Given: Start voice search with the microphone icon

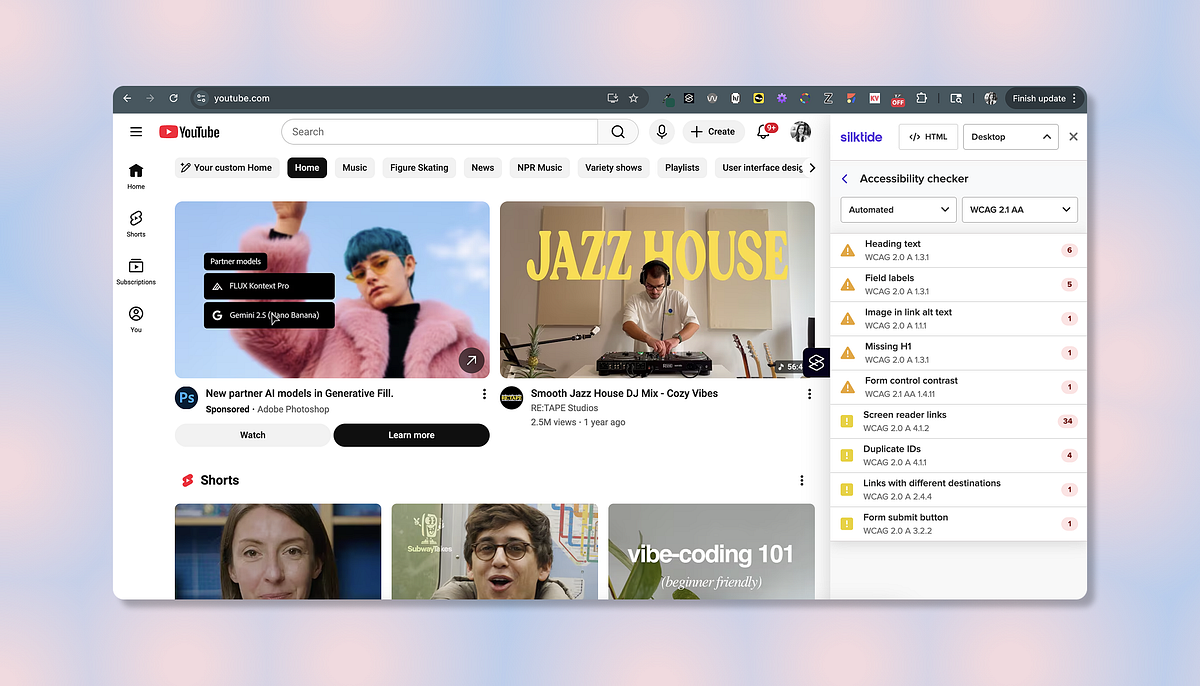Looking at the screenshot, I should (661, 132).
